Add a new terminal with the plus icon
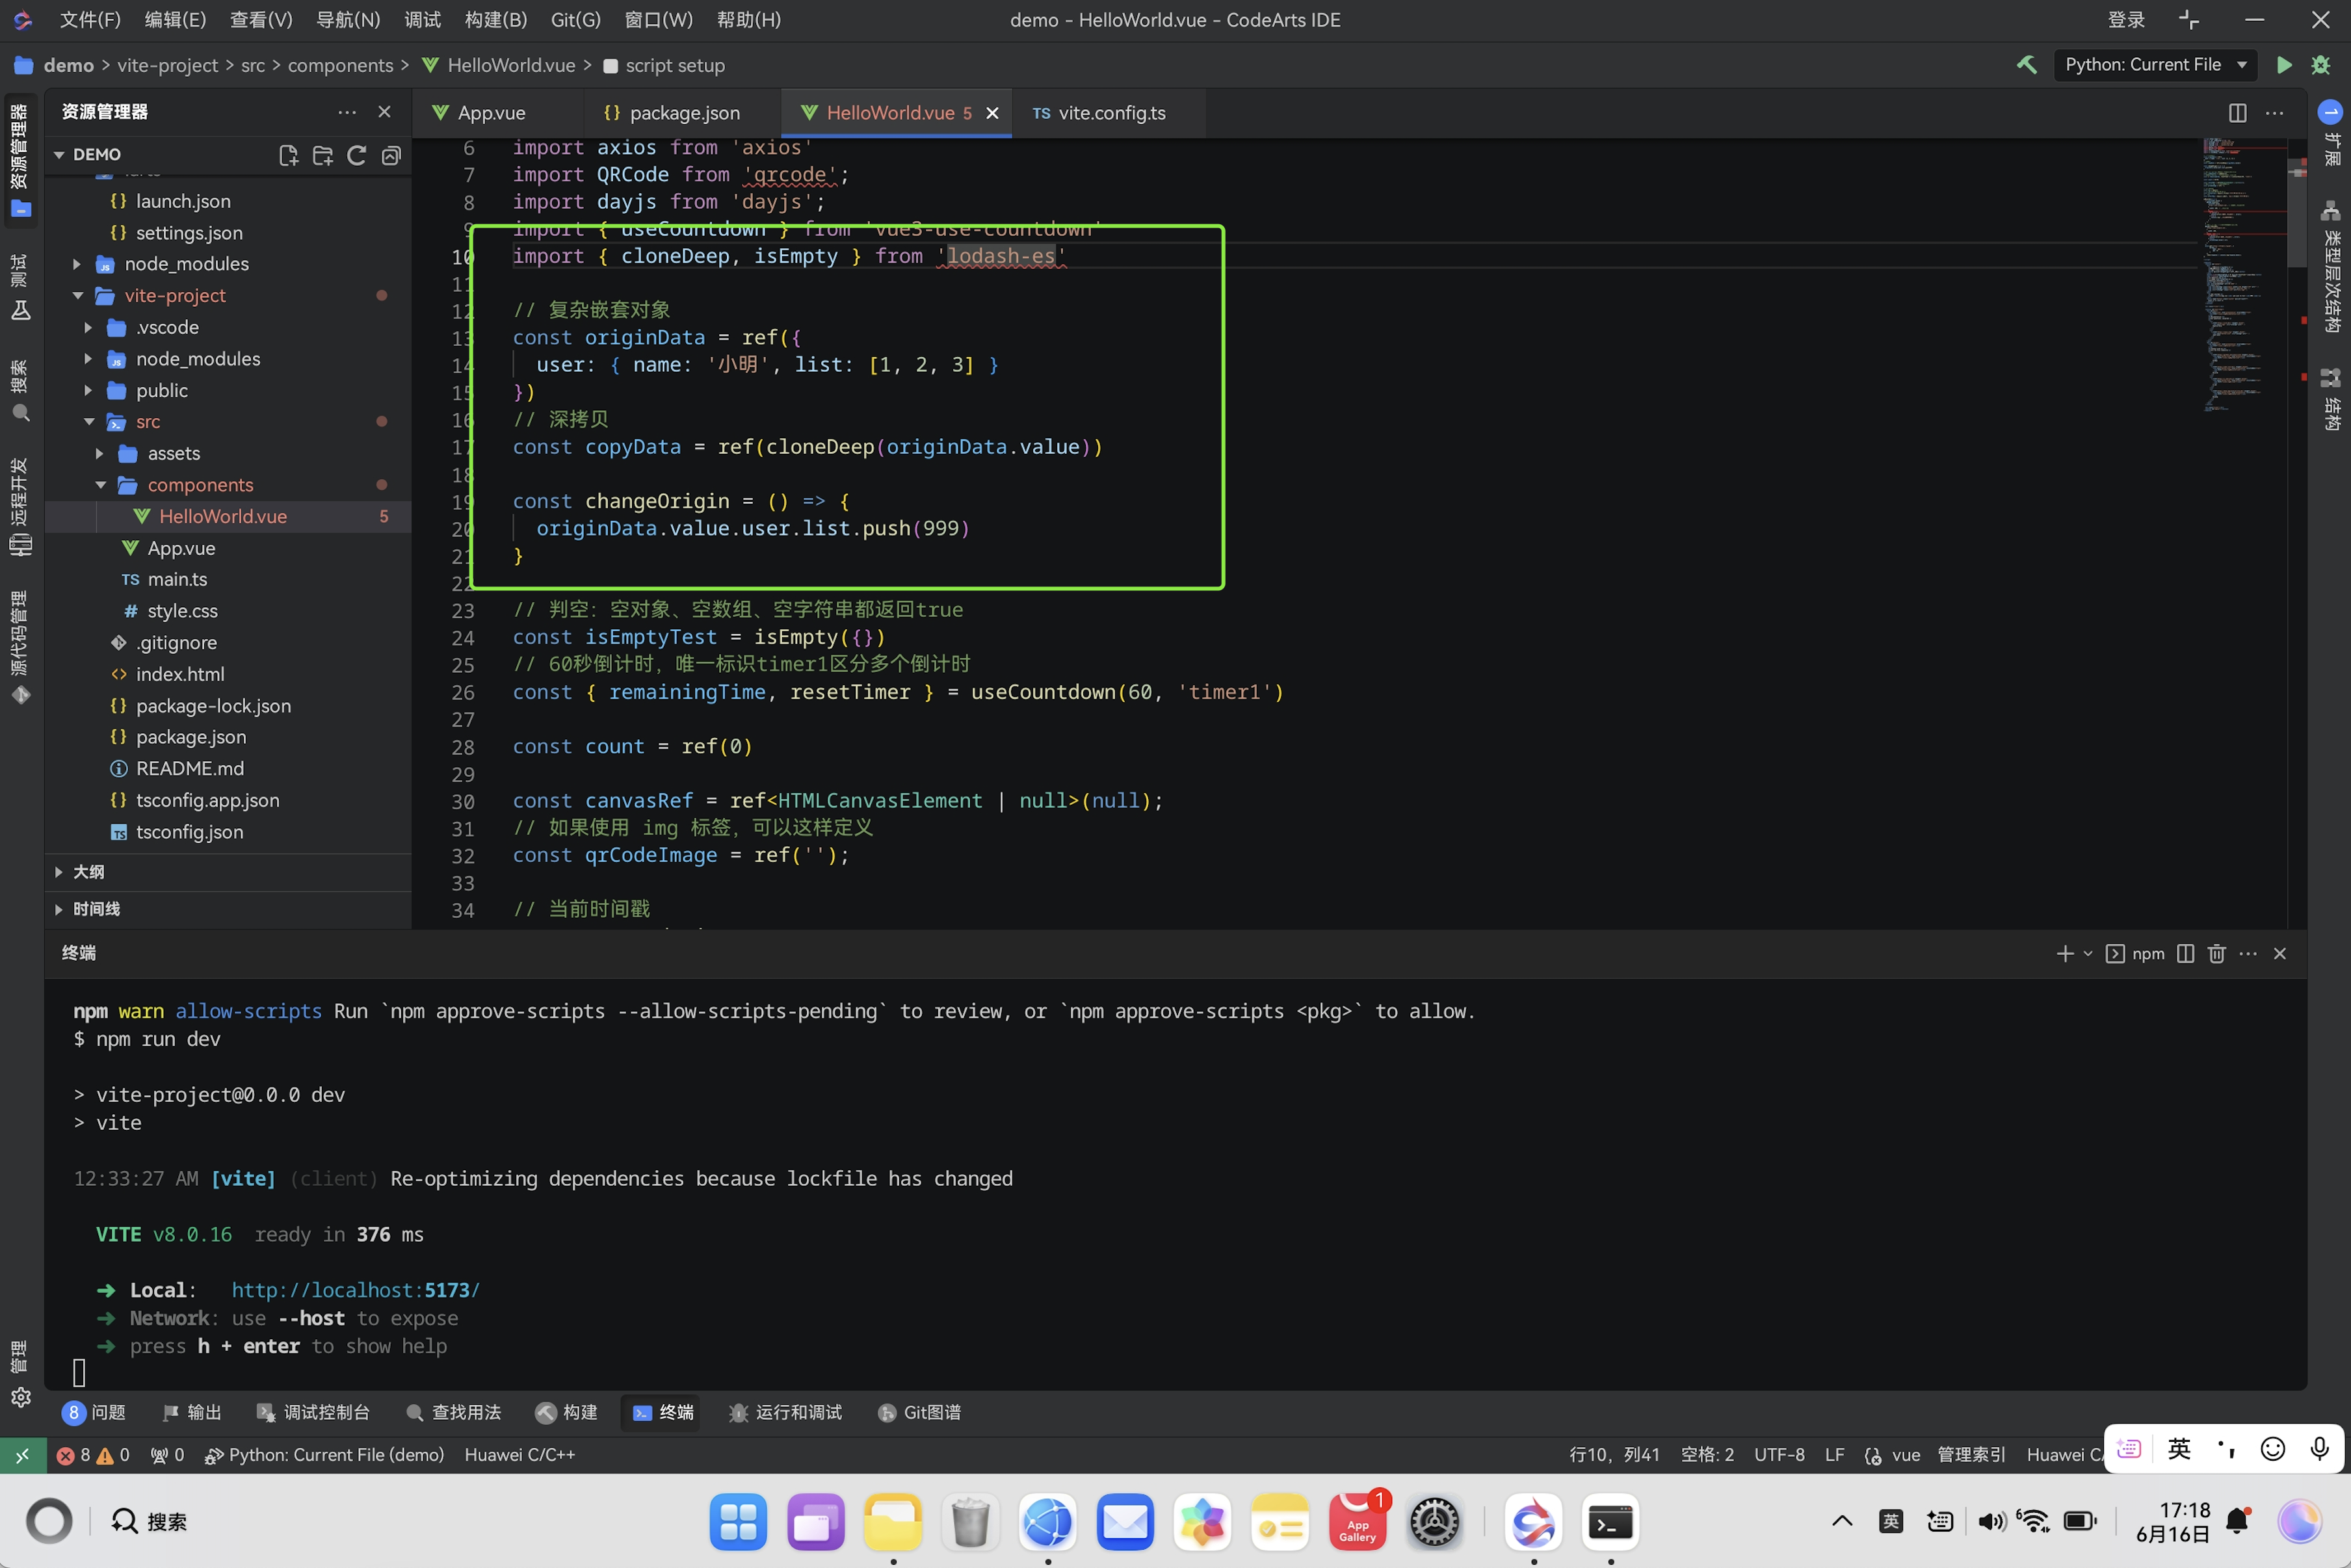The image size is (2351, 1568). pos(2065,953)
